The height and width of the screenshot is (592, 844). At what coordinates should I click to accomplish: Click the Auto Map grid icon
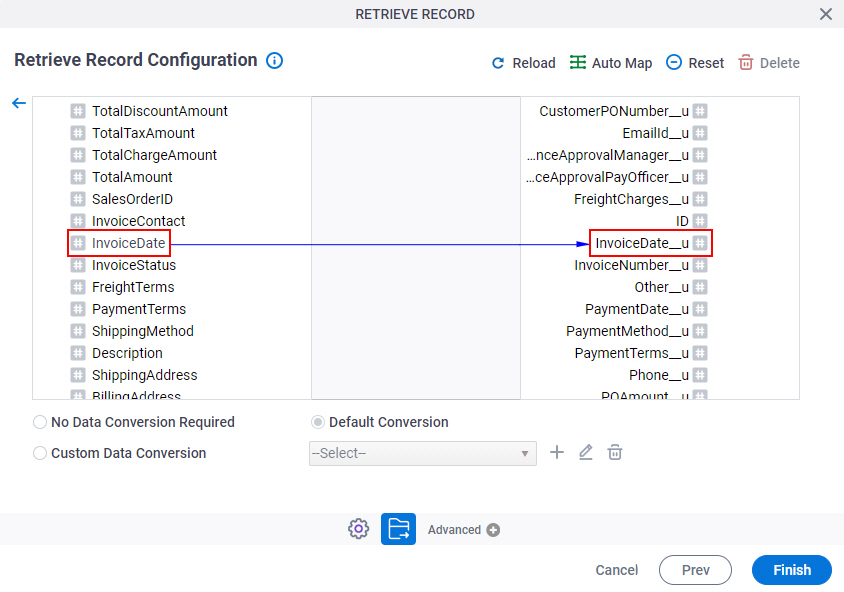578,62
